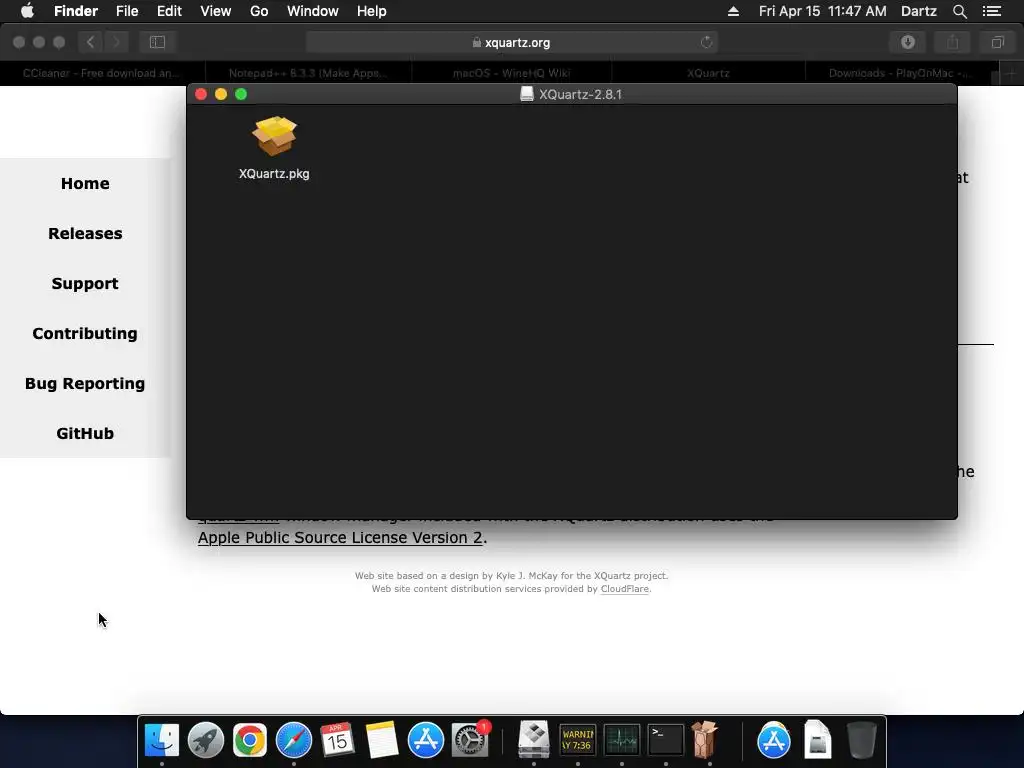Open the Finder menu in menu bar

tap(76, 11)
